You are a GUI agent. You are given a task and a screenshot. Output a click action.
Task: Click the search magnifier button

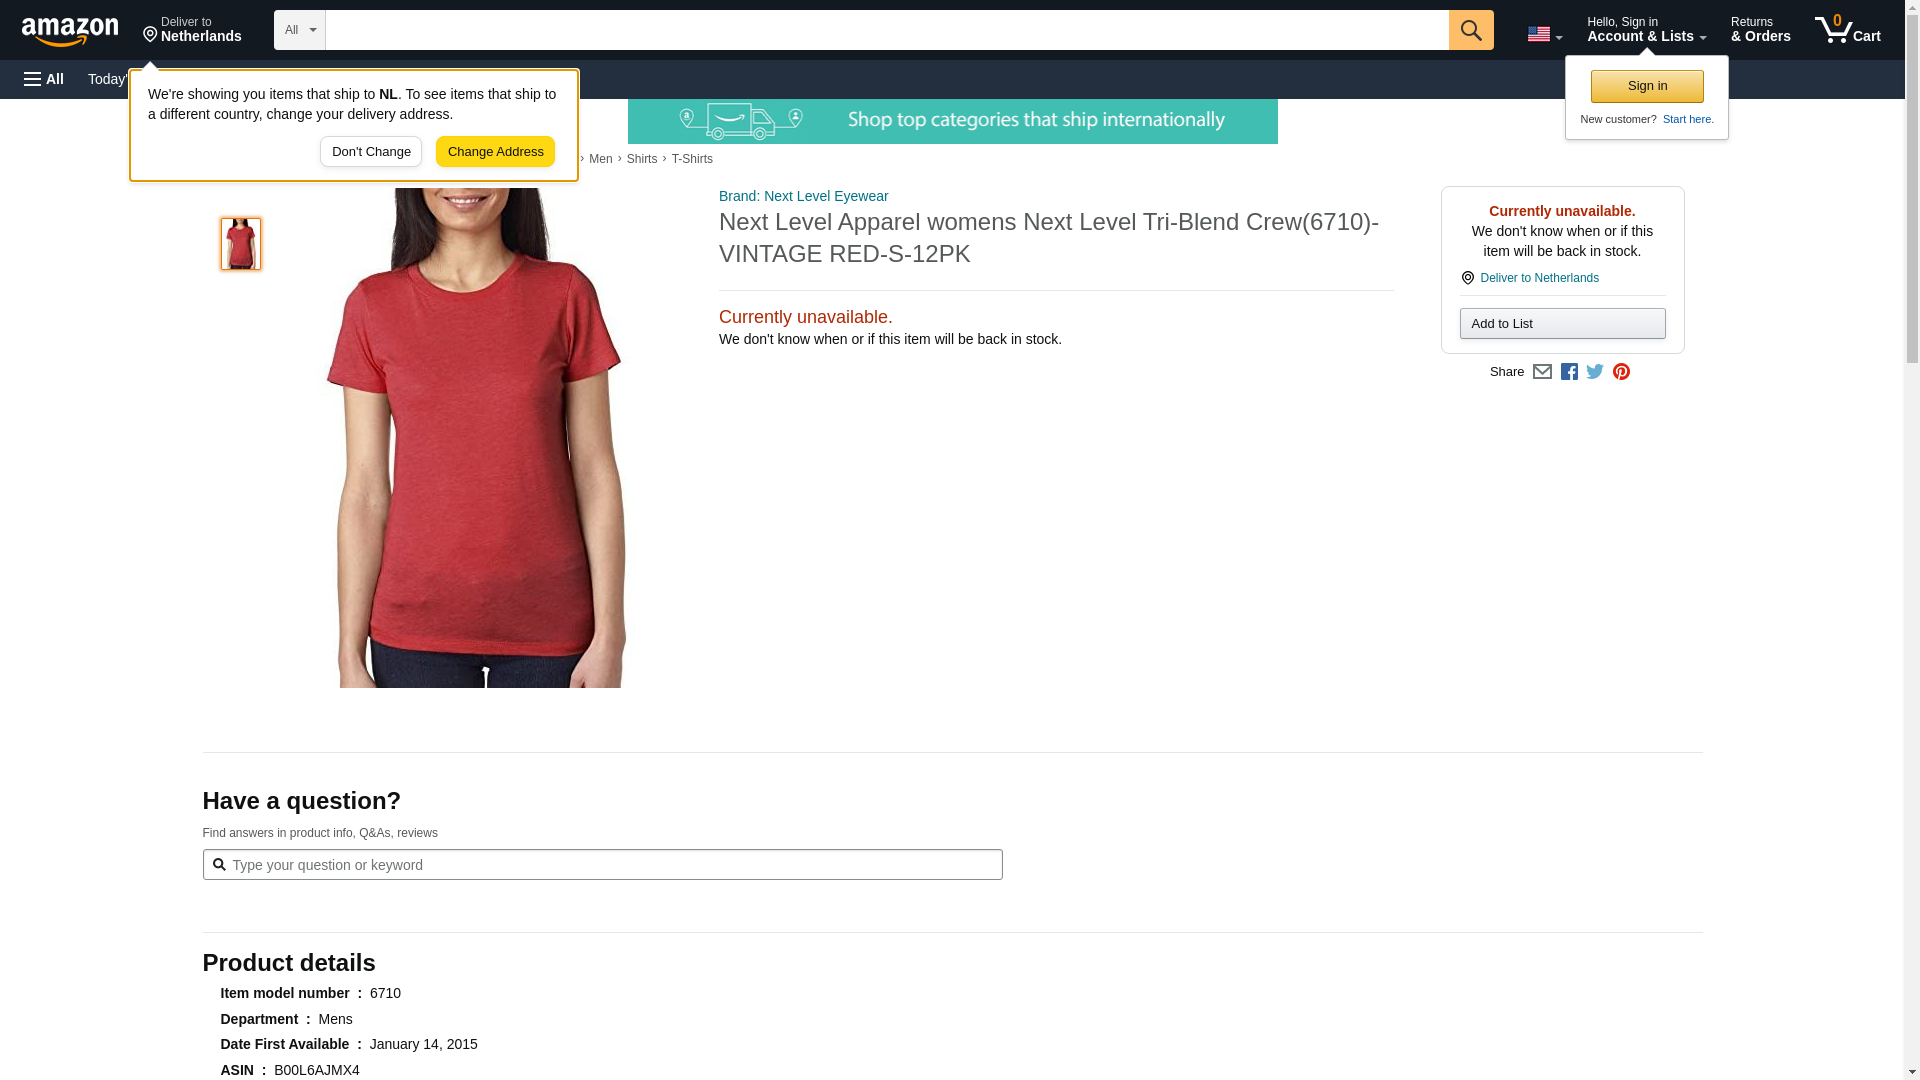(1470, 30)
